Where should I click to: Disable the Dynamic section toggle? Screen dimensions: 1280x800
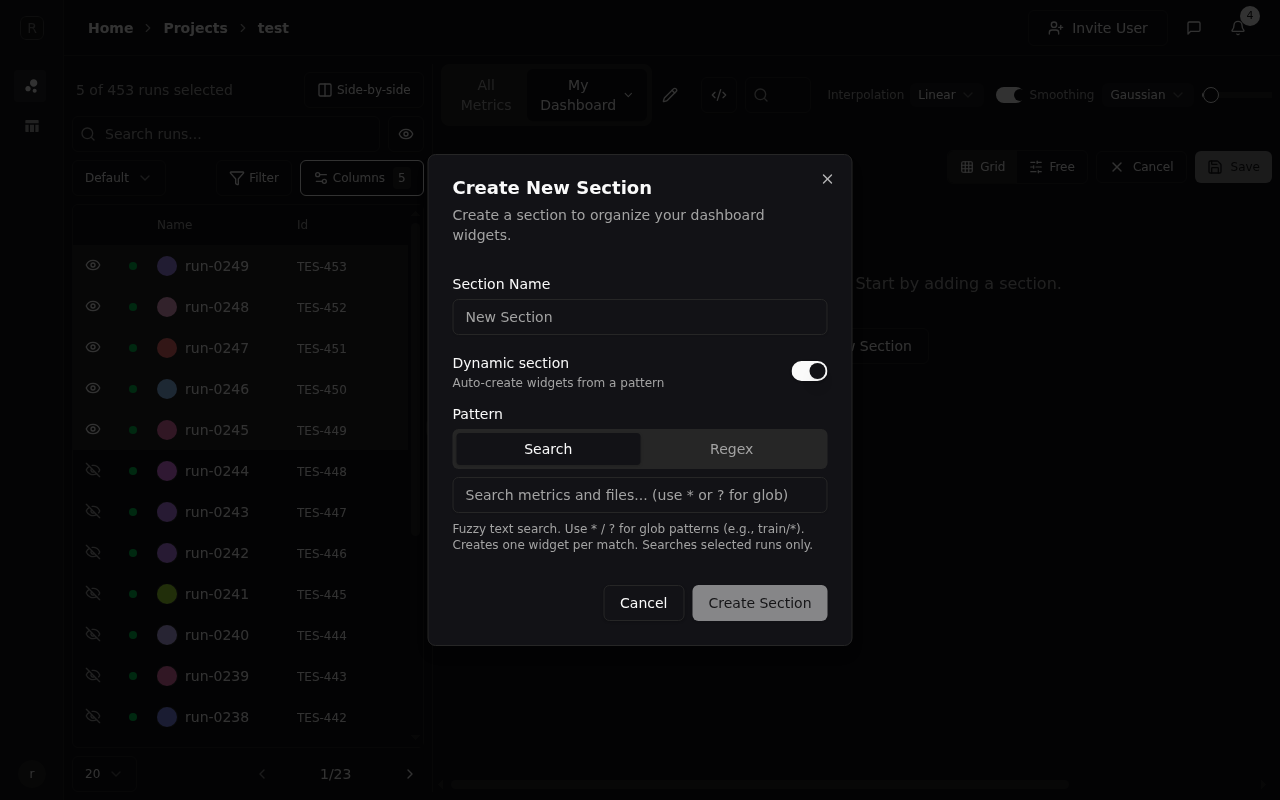[809, 371]
